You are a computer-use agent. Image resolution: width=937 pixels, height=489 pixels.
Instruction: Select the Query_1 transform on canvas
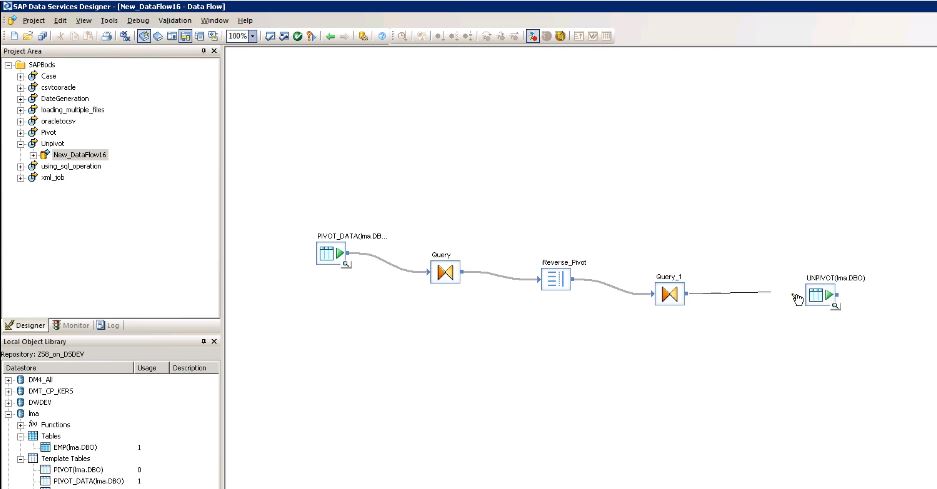670,294
